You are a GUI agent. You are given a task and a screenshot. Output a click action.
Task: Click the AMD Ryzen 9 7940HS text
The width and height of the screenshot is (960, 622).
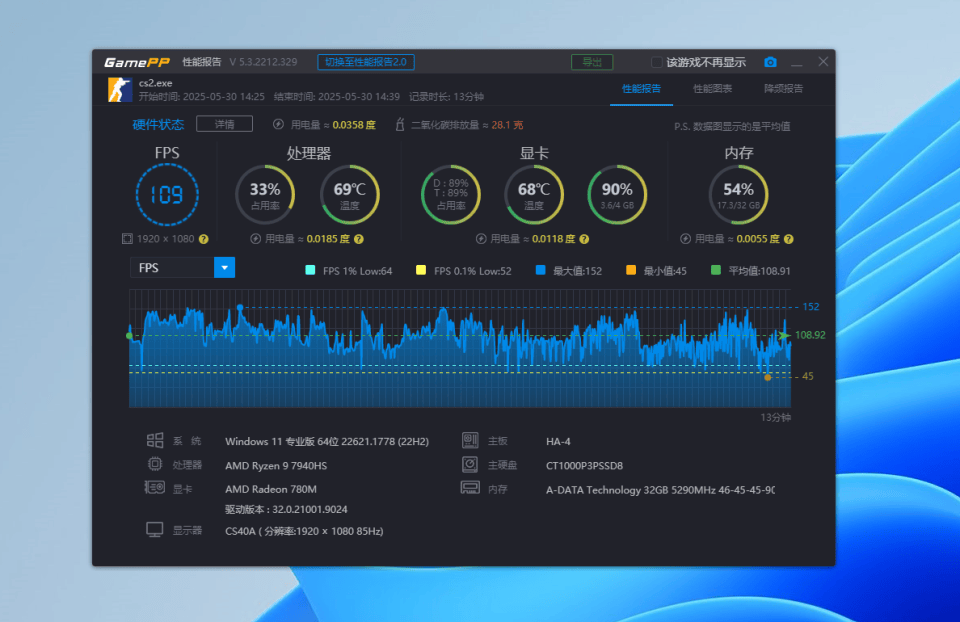(276, 466)
